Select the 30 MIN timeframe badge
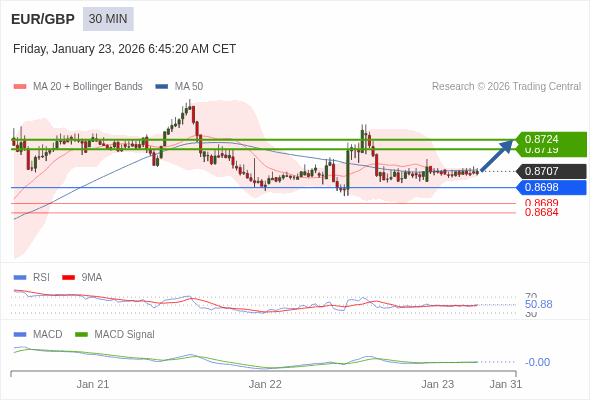The width and height of the screenshot is (590, 400). 108,19
